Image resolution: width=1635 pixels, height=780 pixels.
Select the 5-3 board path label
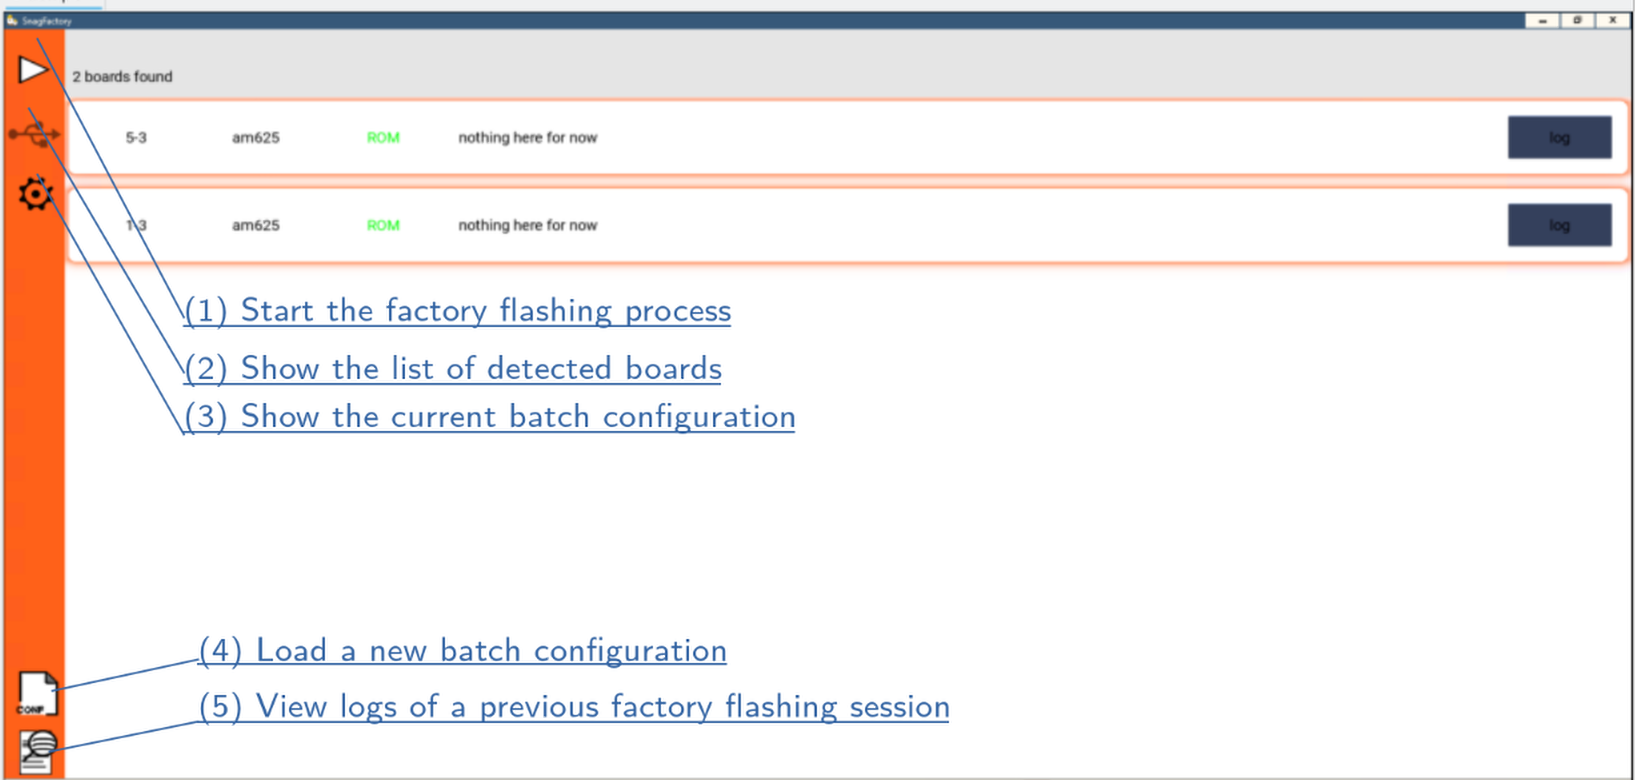[136, 138]
